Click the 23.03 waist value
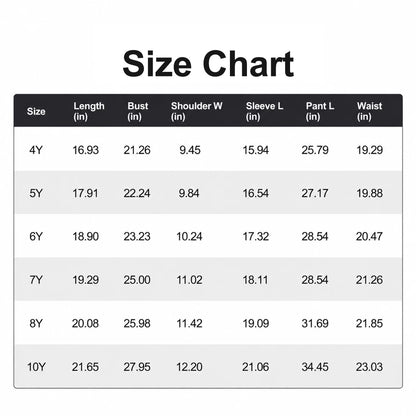The width and height of the screenshot is (416, 416). (x=369, y=367)
